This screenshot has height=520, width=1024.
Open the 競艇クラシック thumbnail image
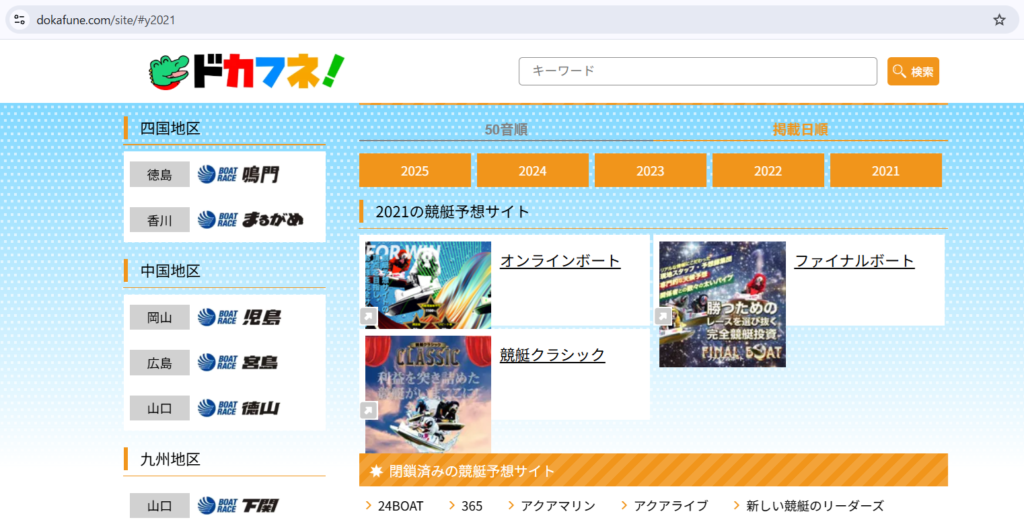click(x=428, y=395)
